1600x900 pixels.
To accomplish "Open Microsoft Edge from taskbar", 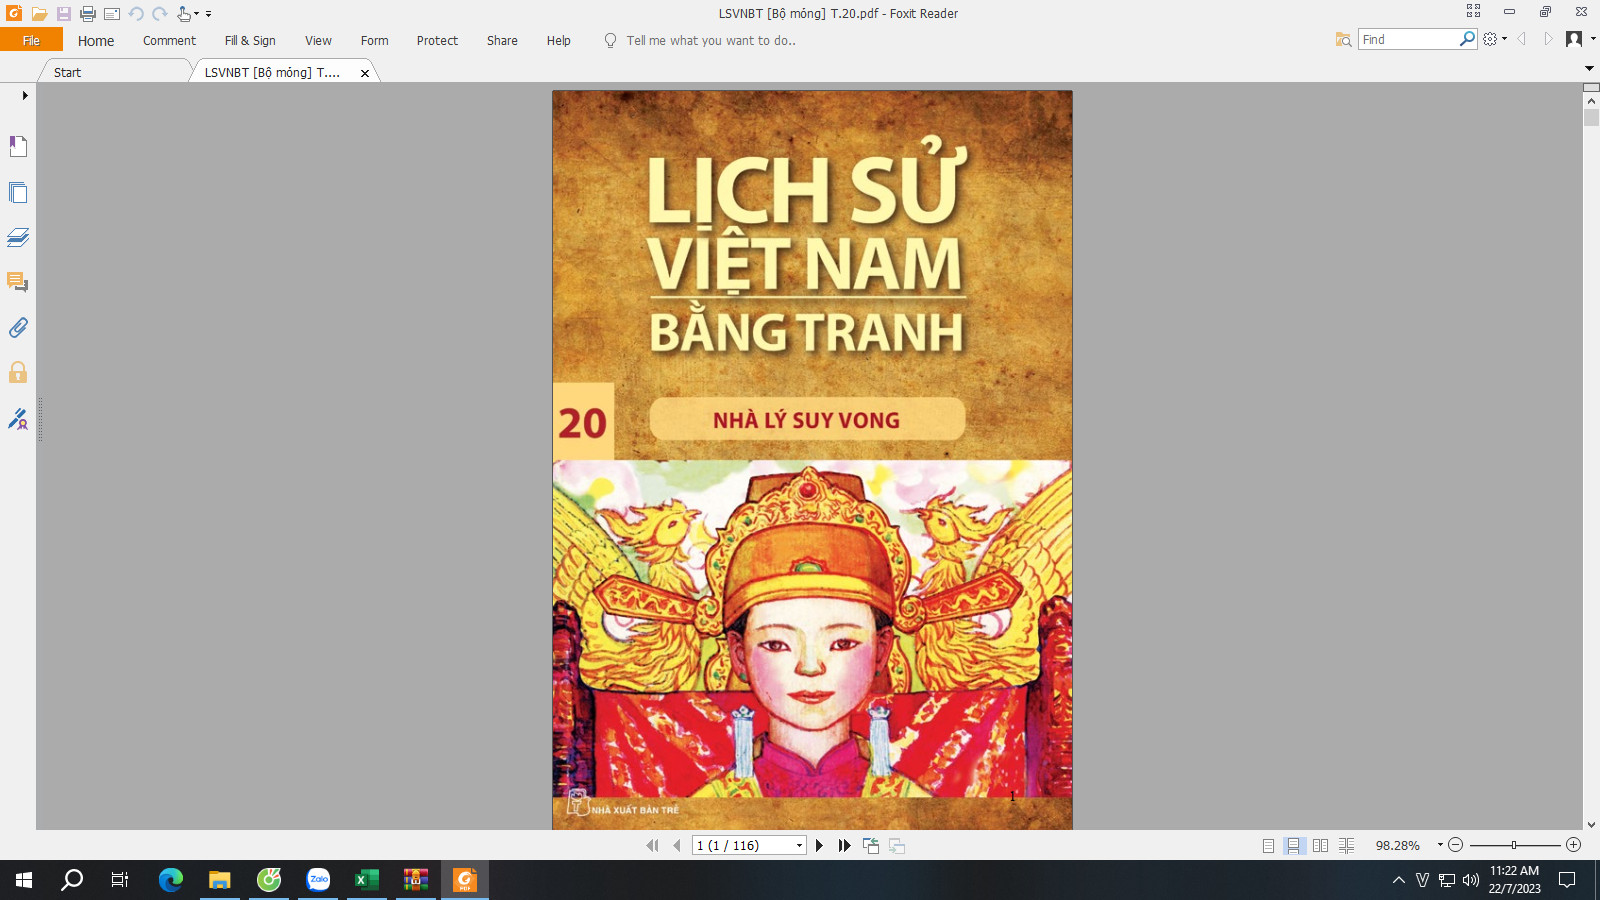I will [x=171, y=880].
